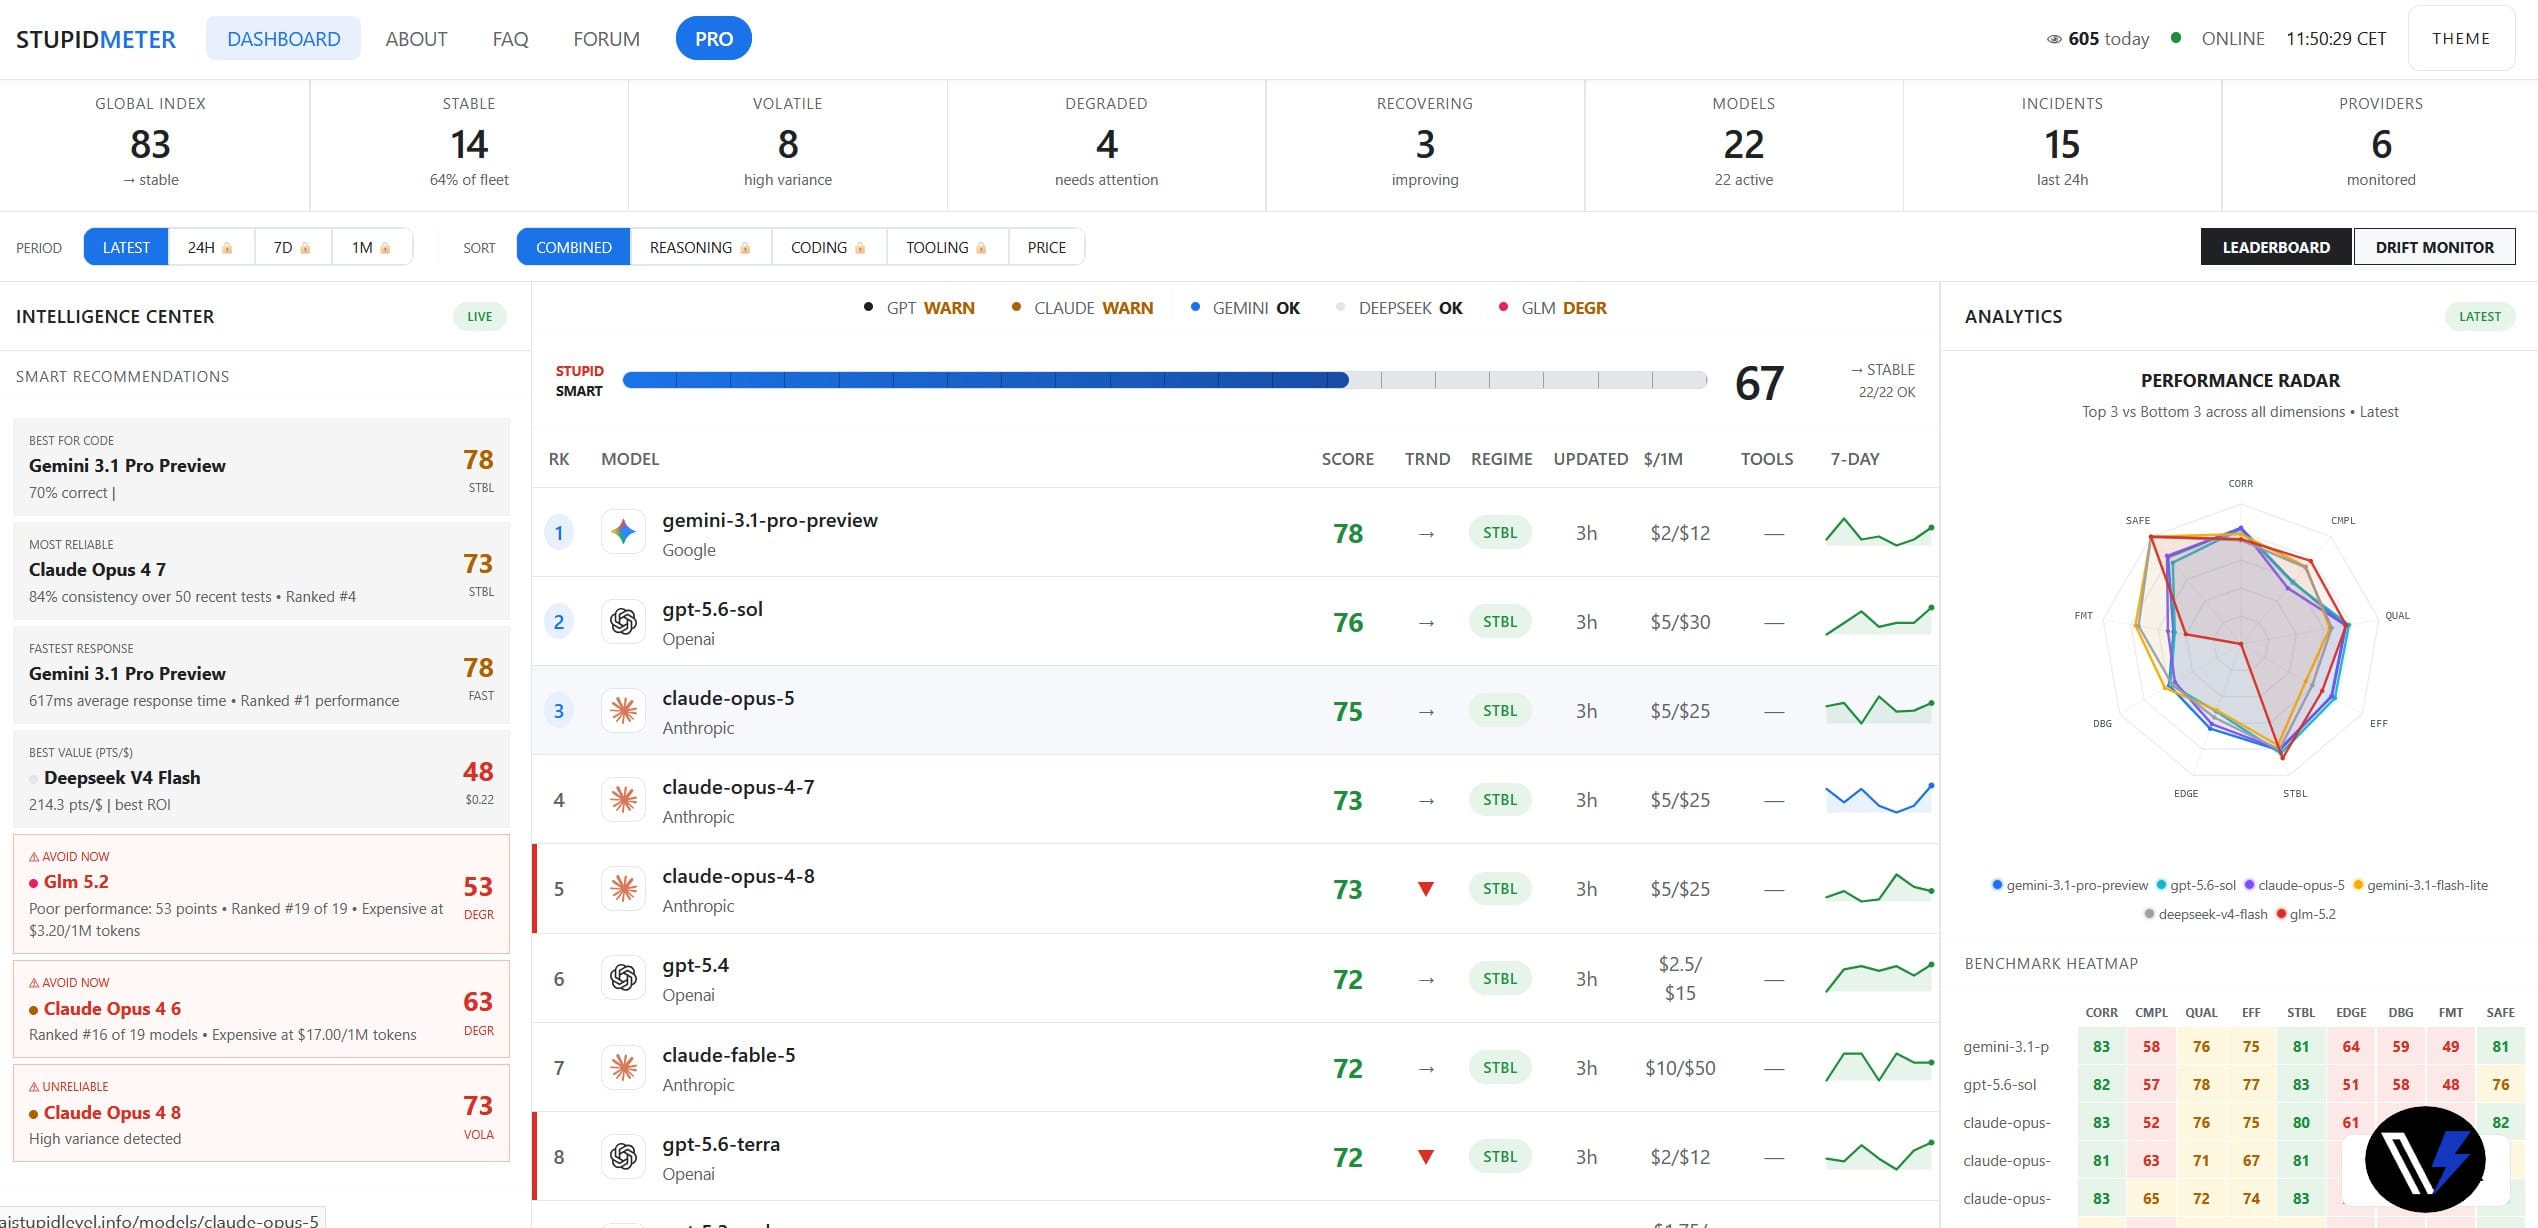The width and height of the screenshot is (2538, 1228).
Task: Click the red down-trend arrow for claude-opus-4-8
Action: (x=1426, y=889)
